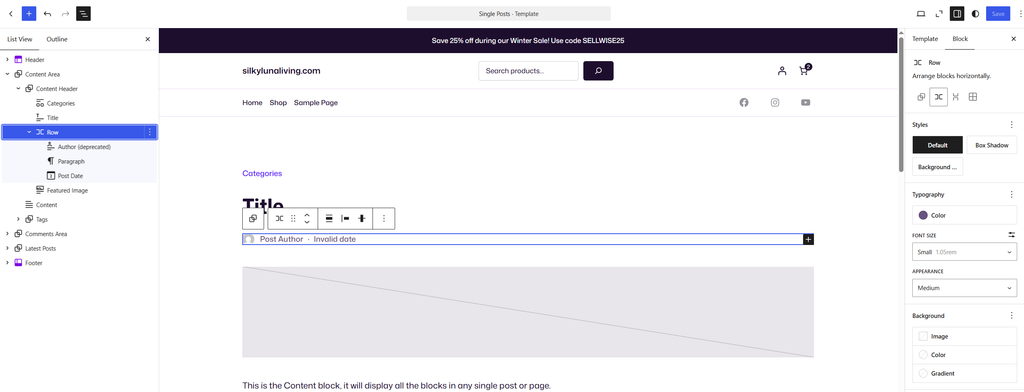Open the Styles half-circle icon

(x=976, y=14)
